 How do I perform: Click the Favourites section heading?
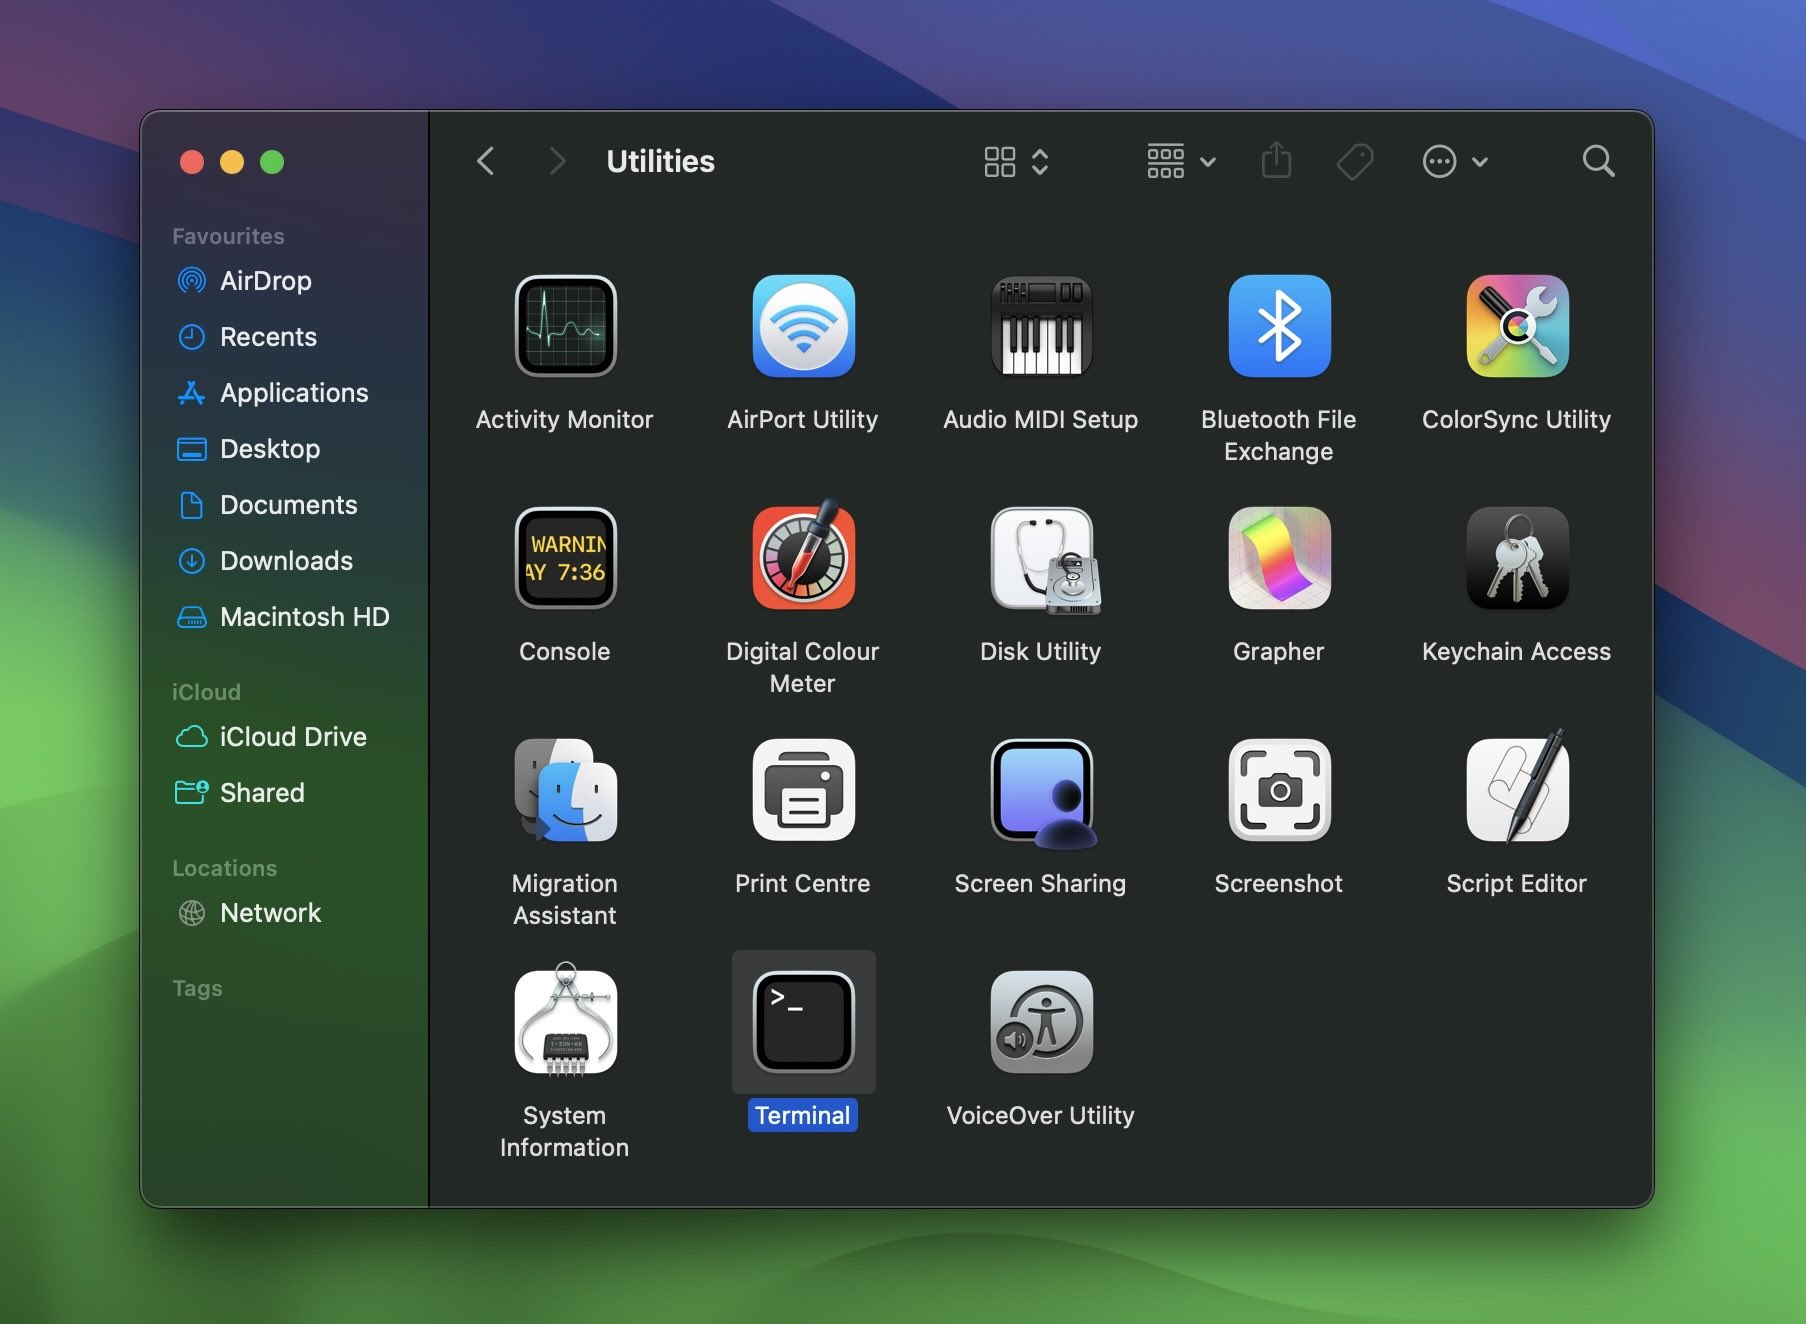pyautogui.click(x=228, y=236)
